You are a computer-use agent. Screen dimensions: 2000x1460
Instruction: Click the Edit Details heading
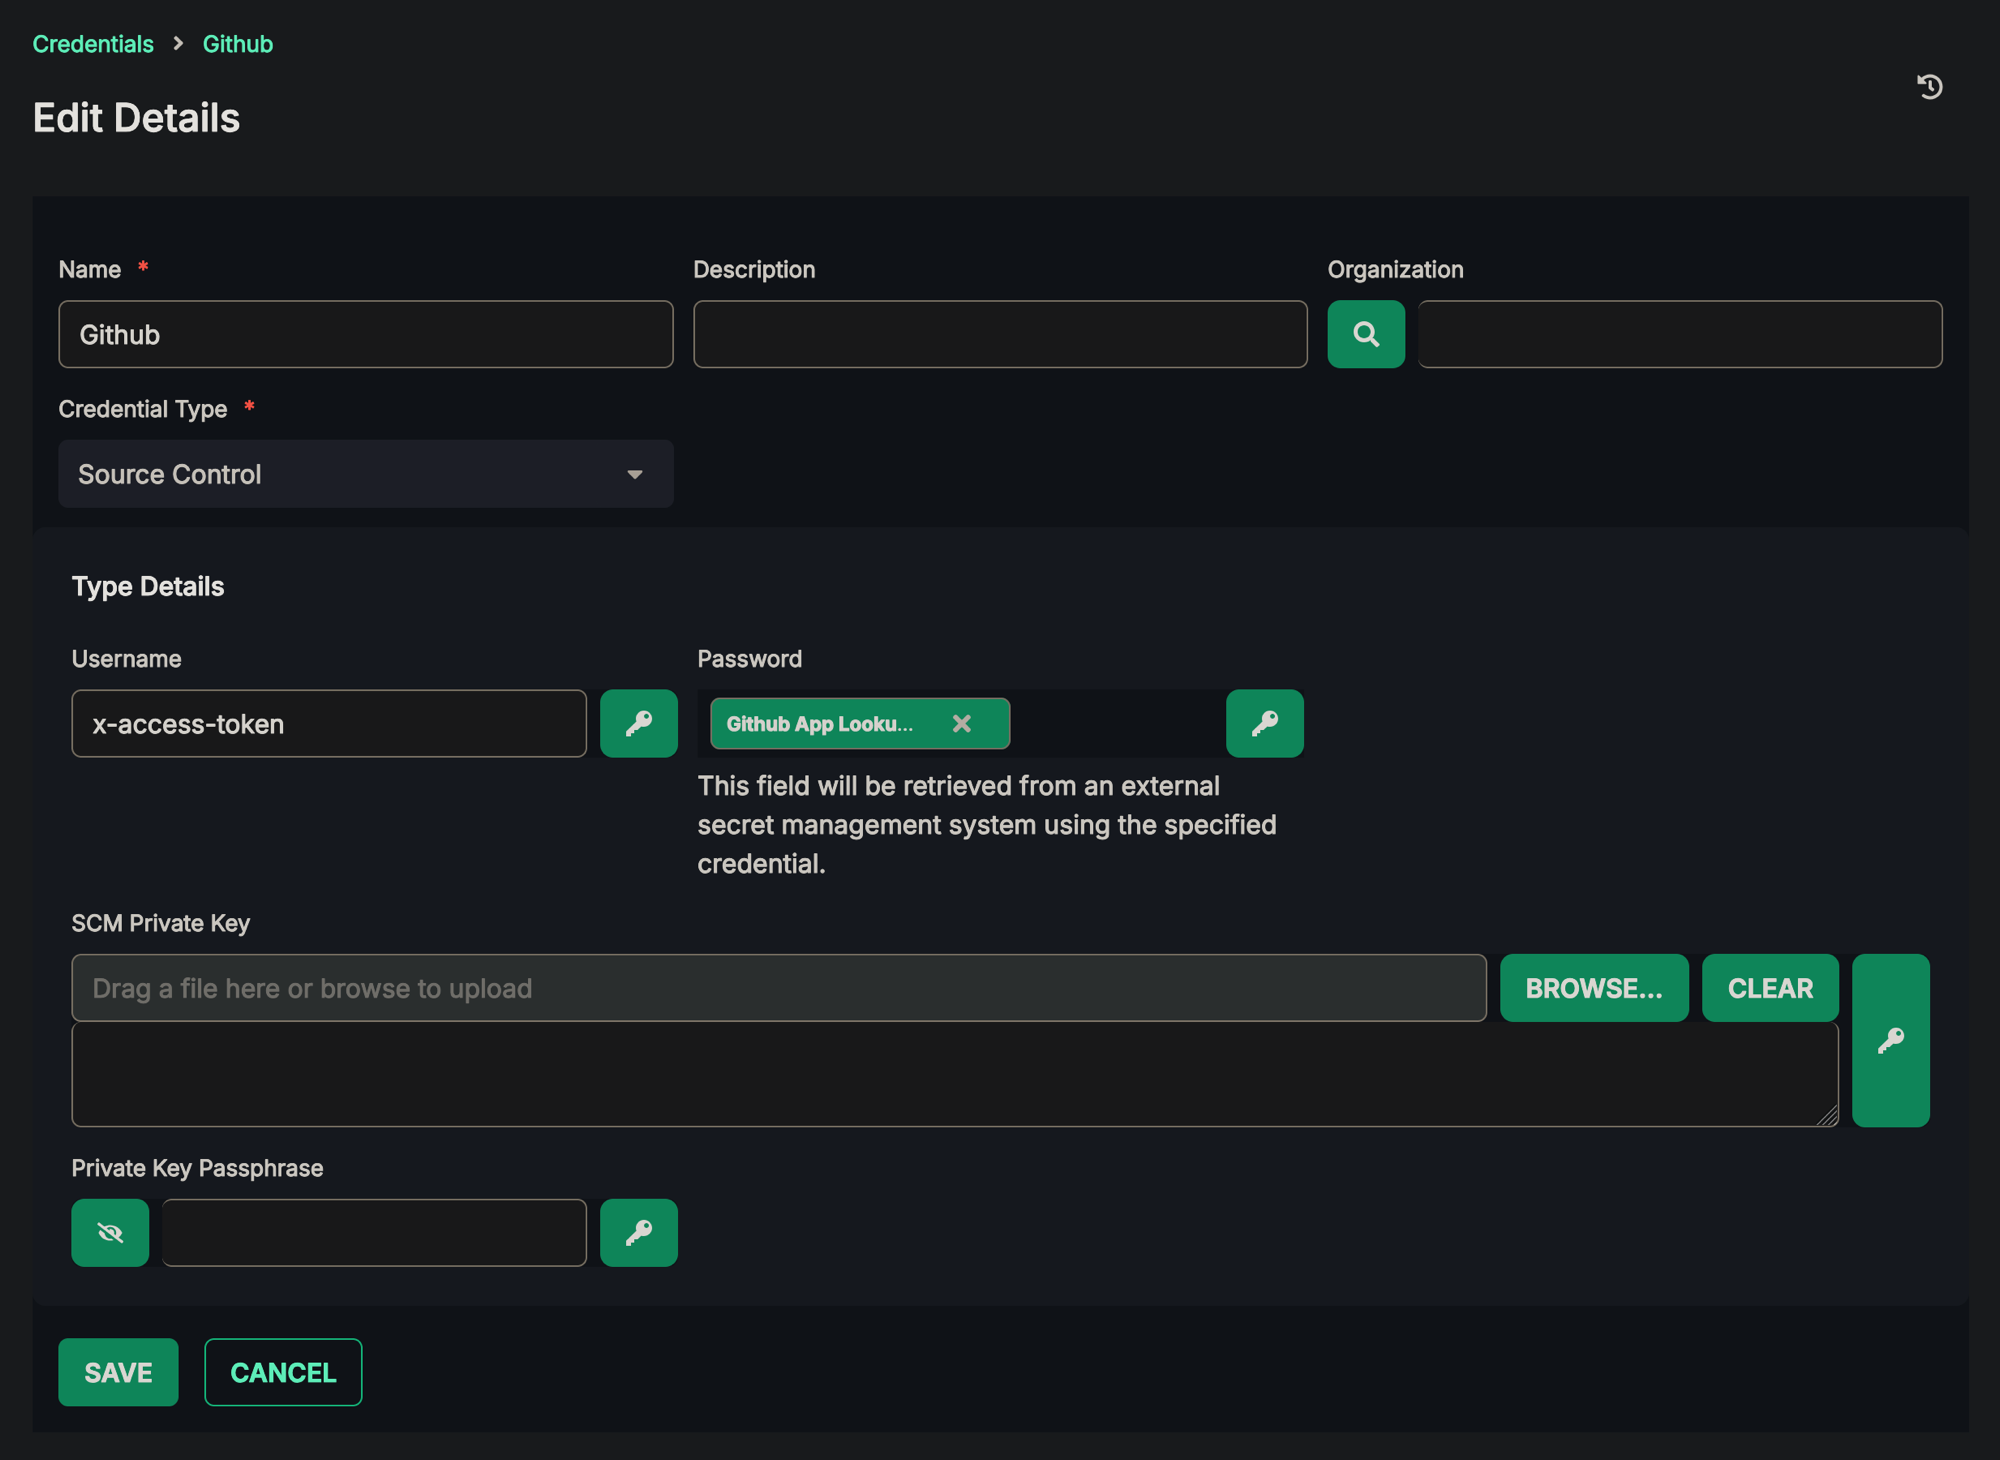click(x=136, y=118)
